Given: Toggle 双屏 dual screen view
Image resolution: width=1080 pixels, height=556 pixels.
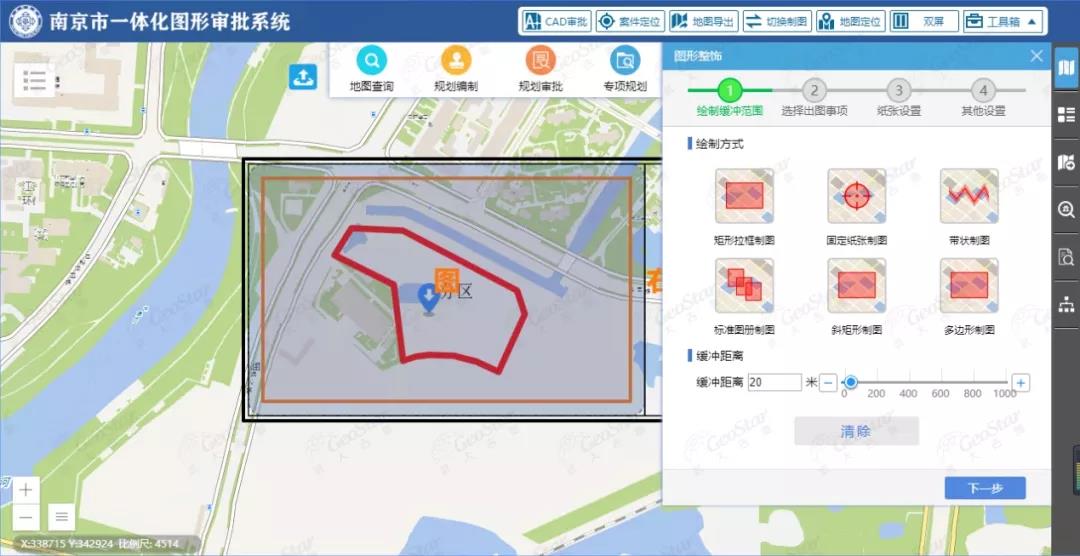Looking at the screenshot, I should coord(924,21).
